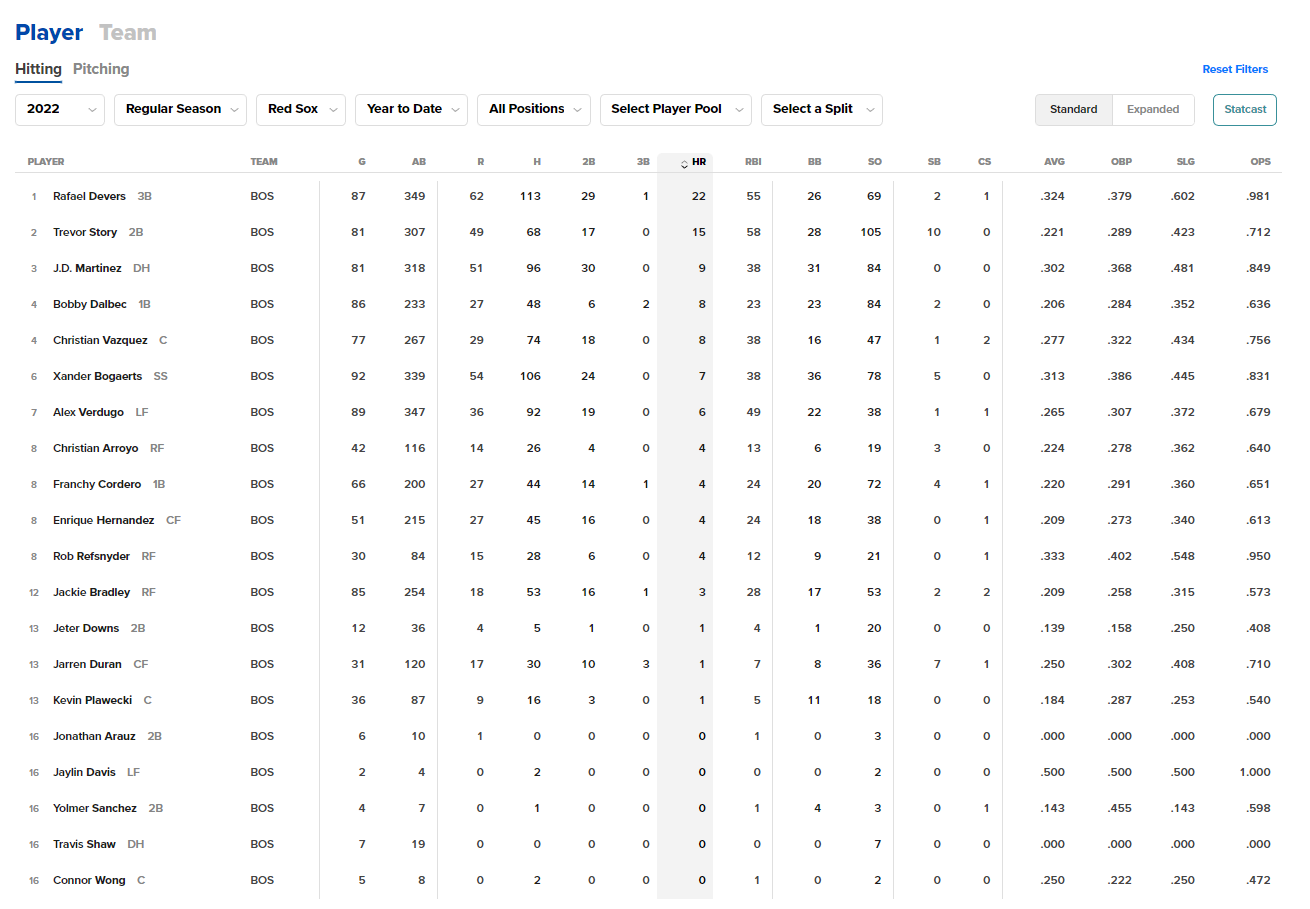Sort by the OBP column header
Image resolution: width=1310 pixels, height=909 pixels.
click(x=1121, y=162)
